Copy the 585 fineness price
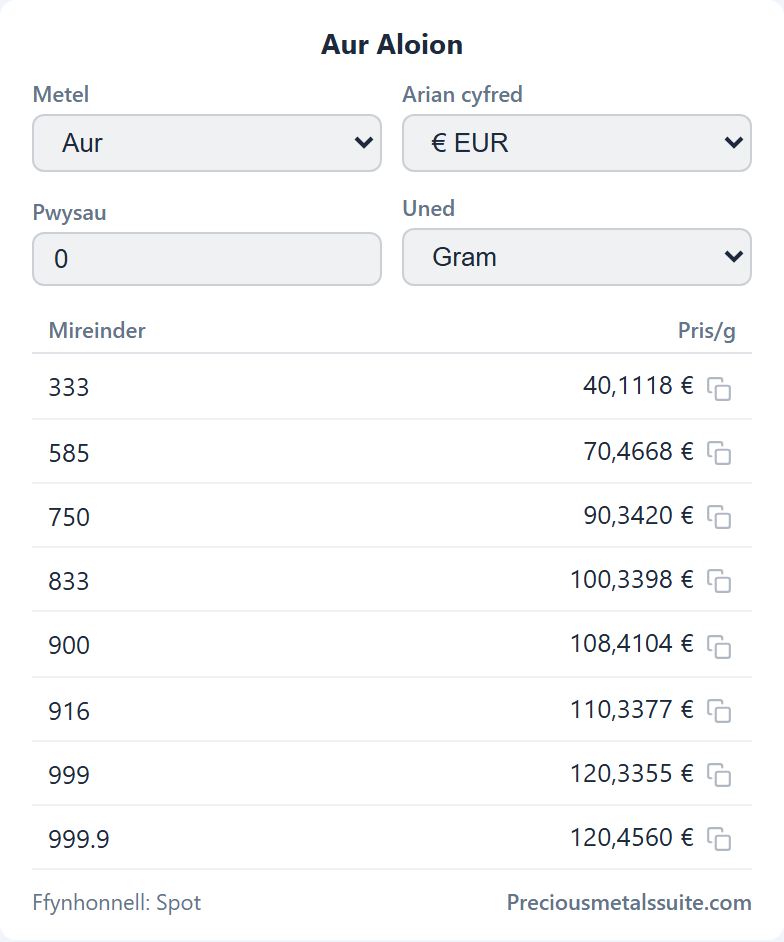The height and width of the screenshot is (942, 784). (x=719, y=453)
